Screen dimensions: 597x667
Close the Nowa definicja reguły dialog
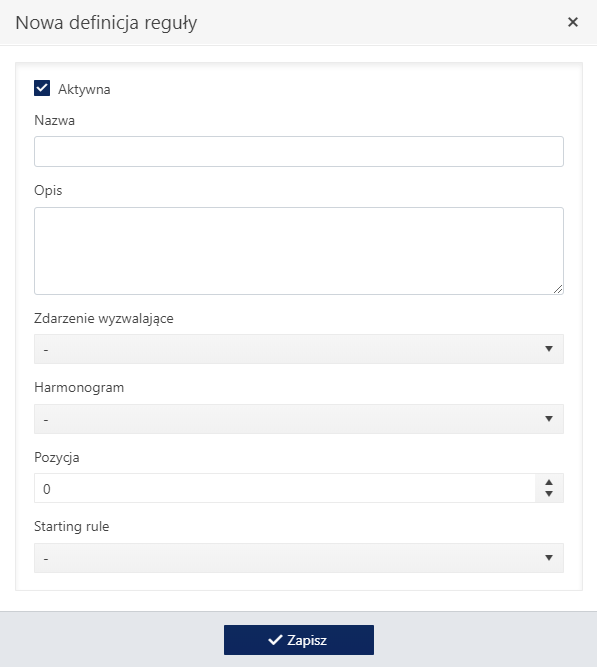[x=573, y=22]
